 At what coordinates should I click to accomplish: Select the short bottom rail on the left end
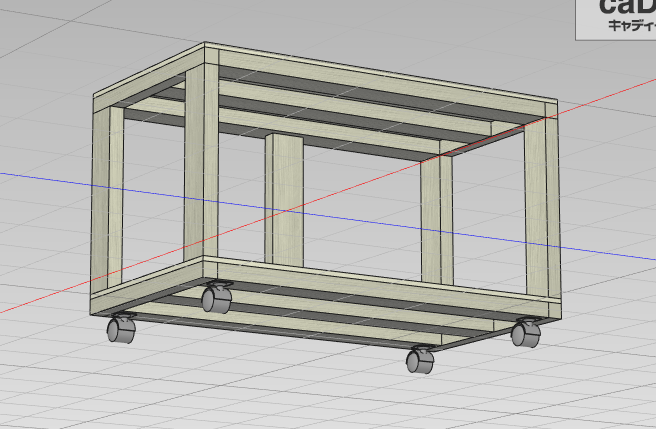click(147, 286)
